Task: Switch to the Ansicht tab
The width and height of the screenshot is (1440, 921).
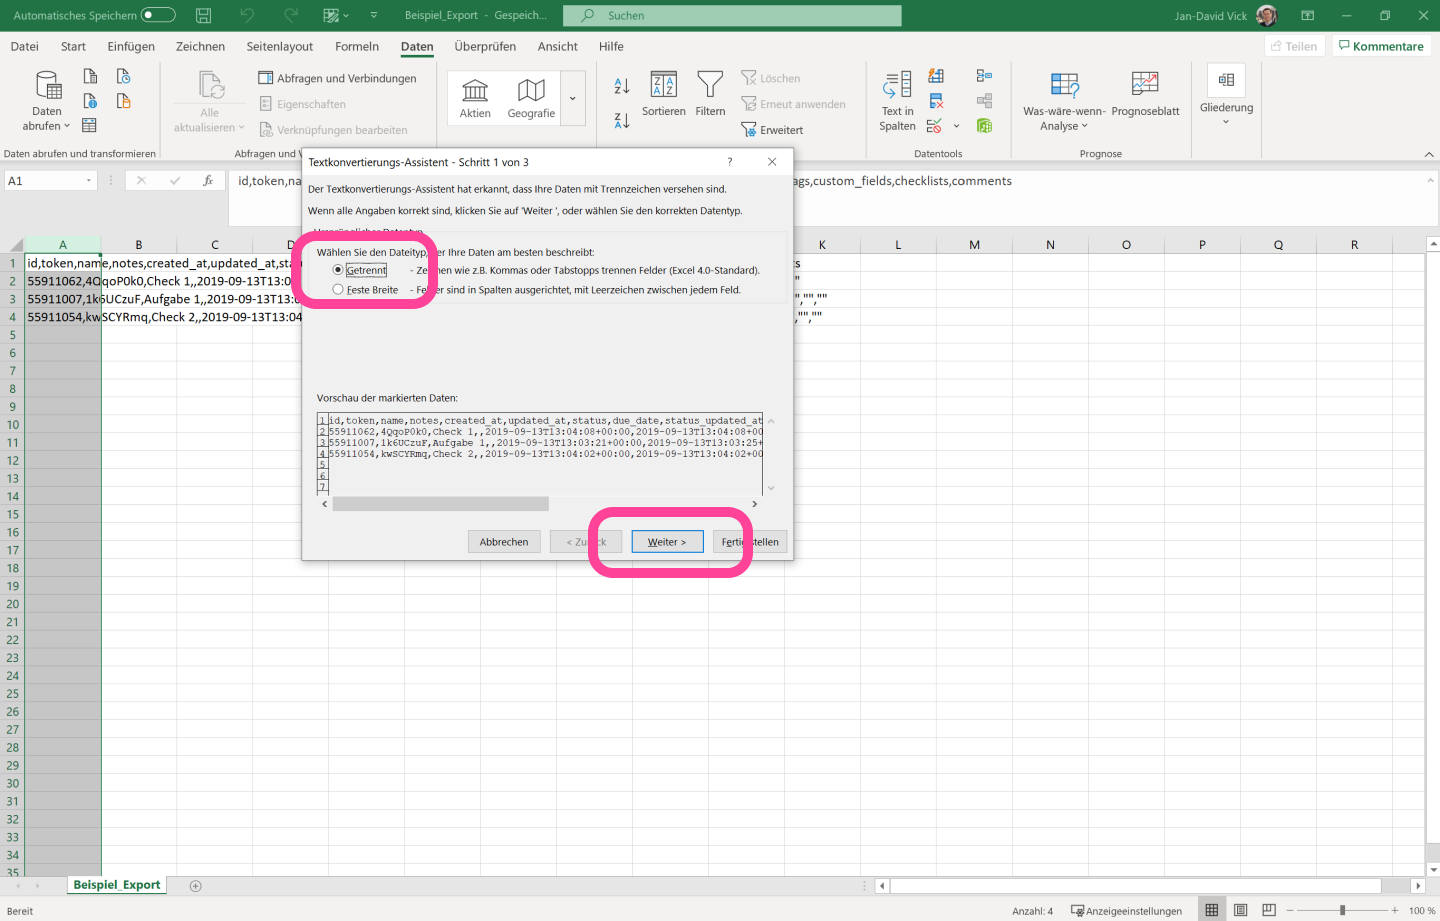Action: (558, 46)
